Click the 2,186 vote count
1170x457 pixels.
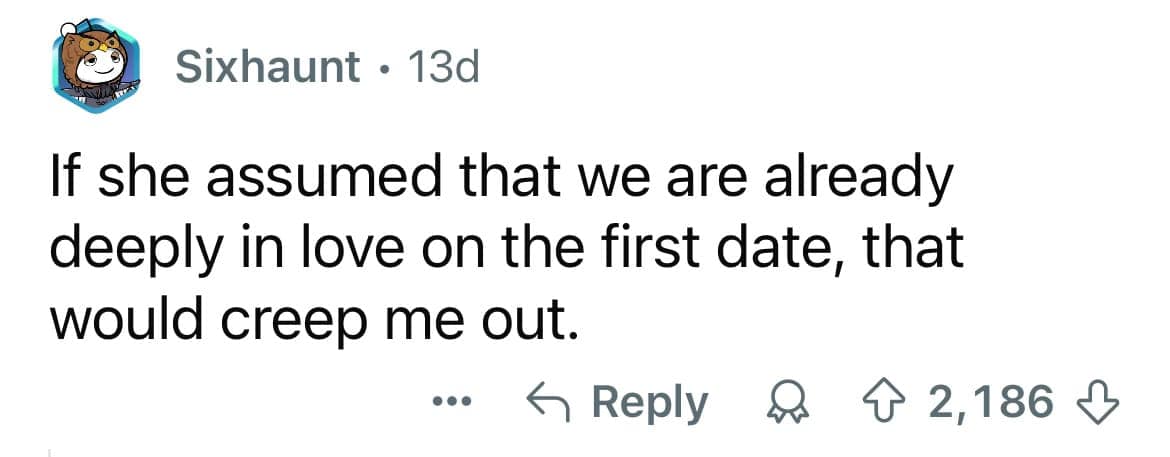tap(990, 402)
